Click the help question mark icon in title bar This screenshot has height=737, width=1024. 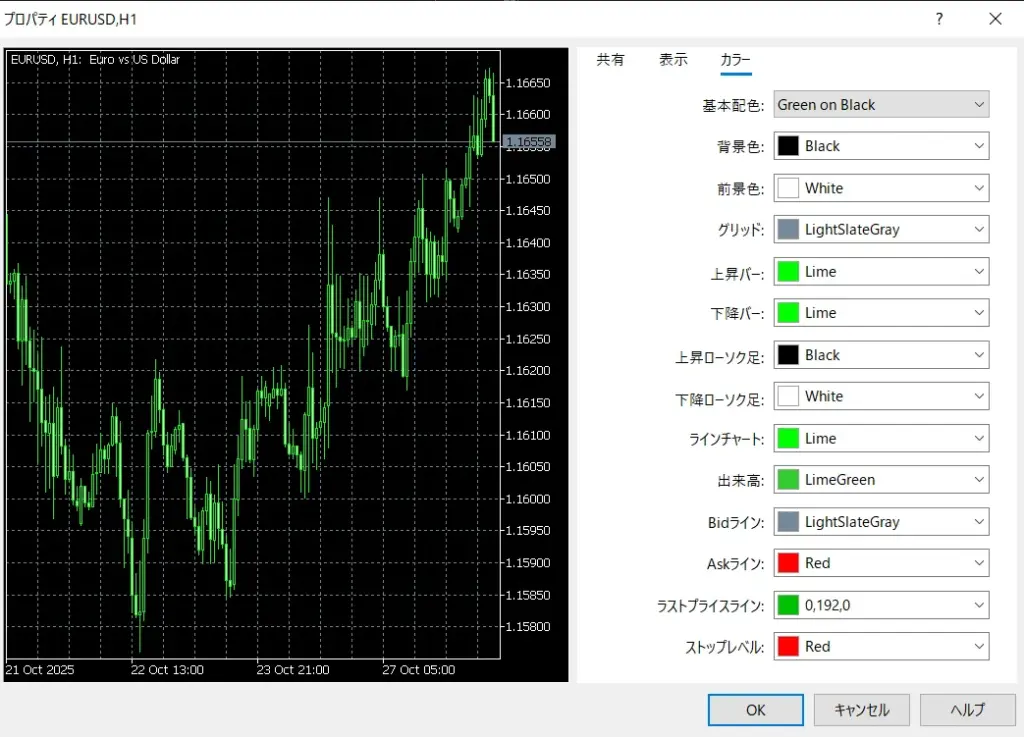point(939,19)
